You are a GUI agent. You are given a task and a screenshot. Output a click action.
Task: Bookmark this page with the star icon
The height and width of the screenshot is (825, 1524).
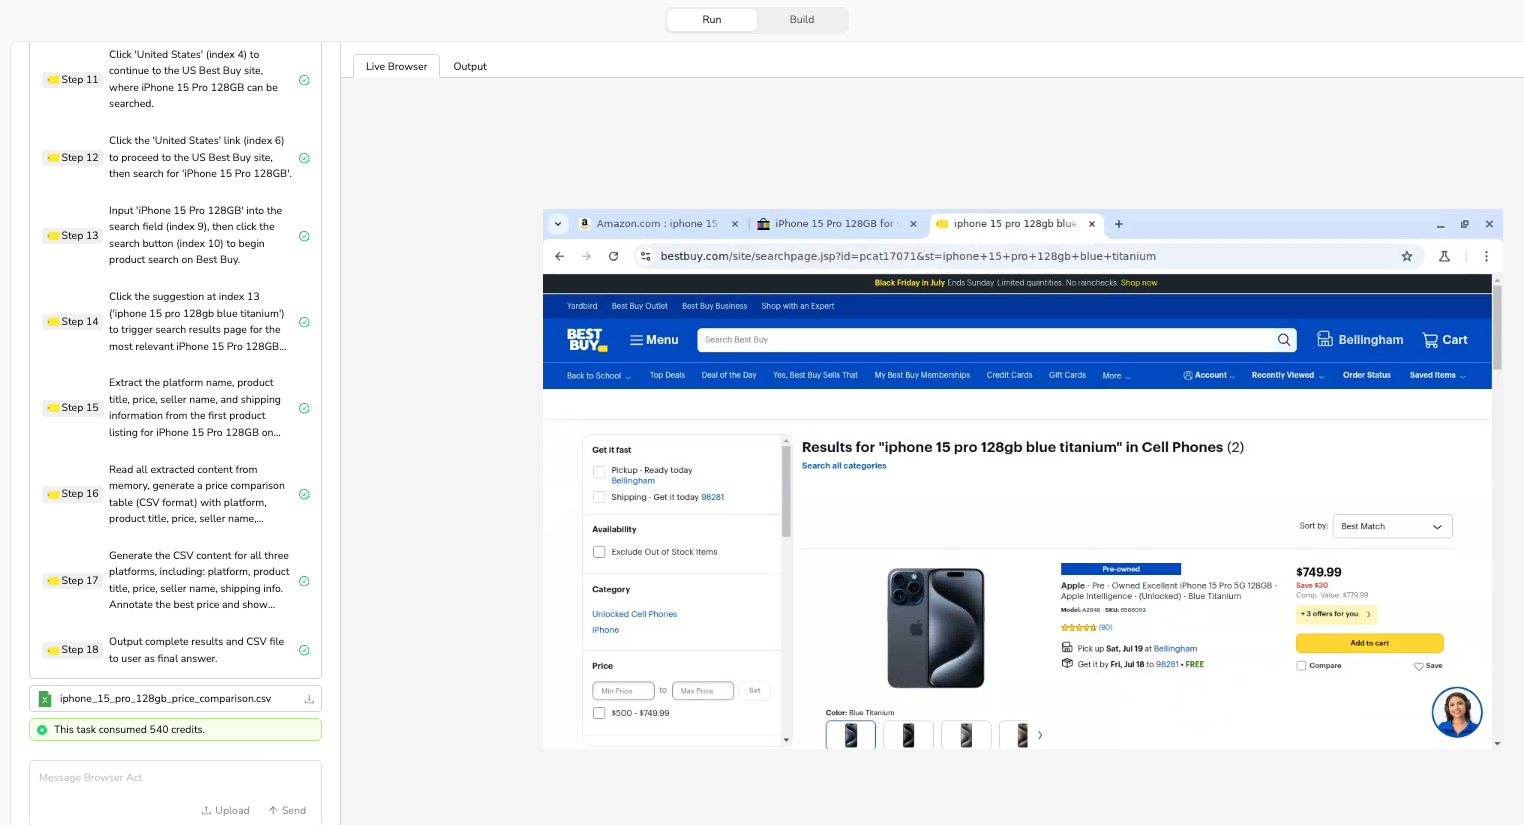1407,256
